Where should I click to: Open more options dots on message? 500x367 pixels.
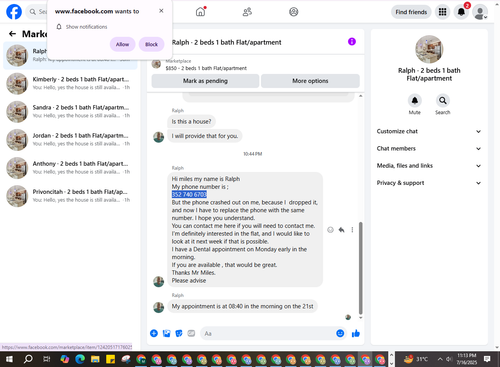click(352, 230)
